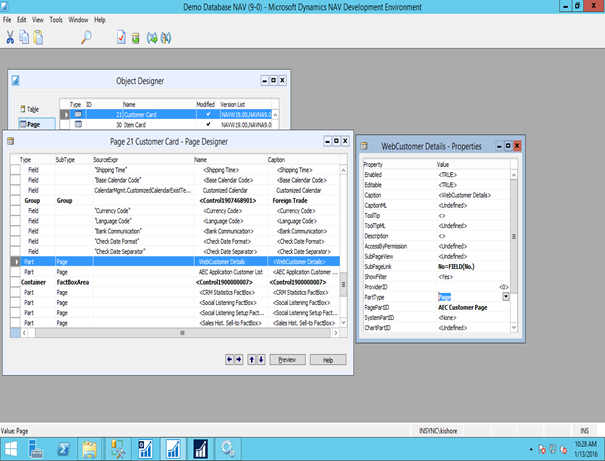Open File Explorer from taskbar
Screen dimensions: 605x461
pyautogui.click(x=90, y=449)
